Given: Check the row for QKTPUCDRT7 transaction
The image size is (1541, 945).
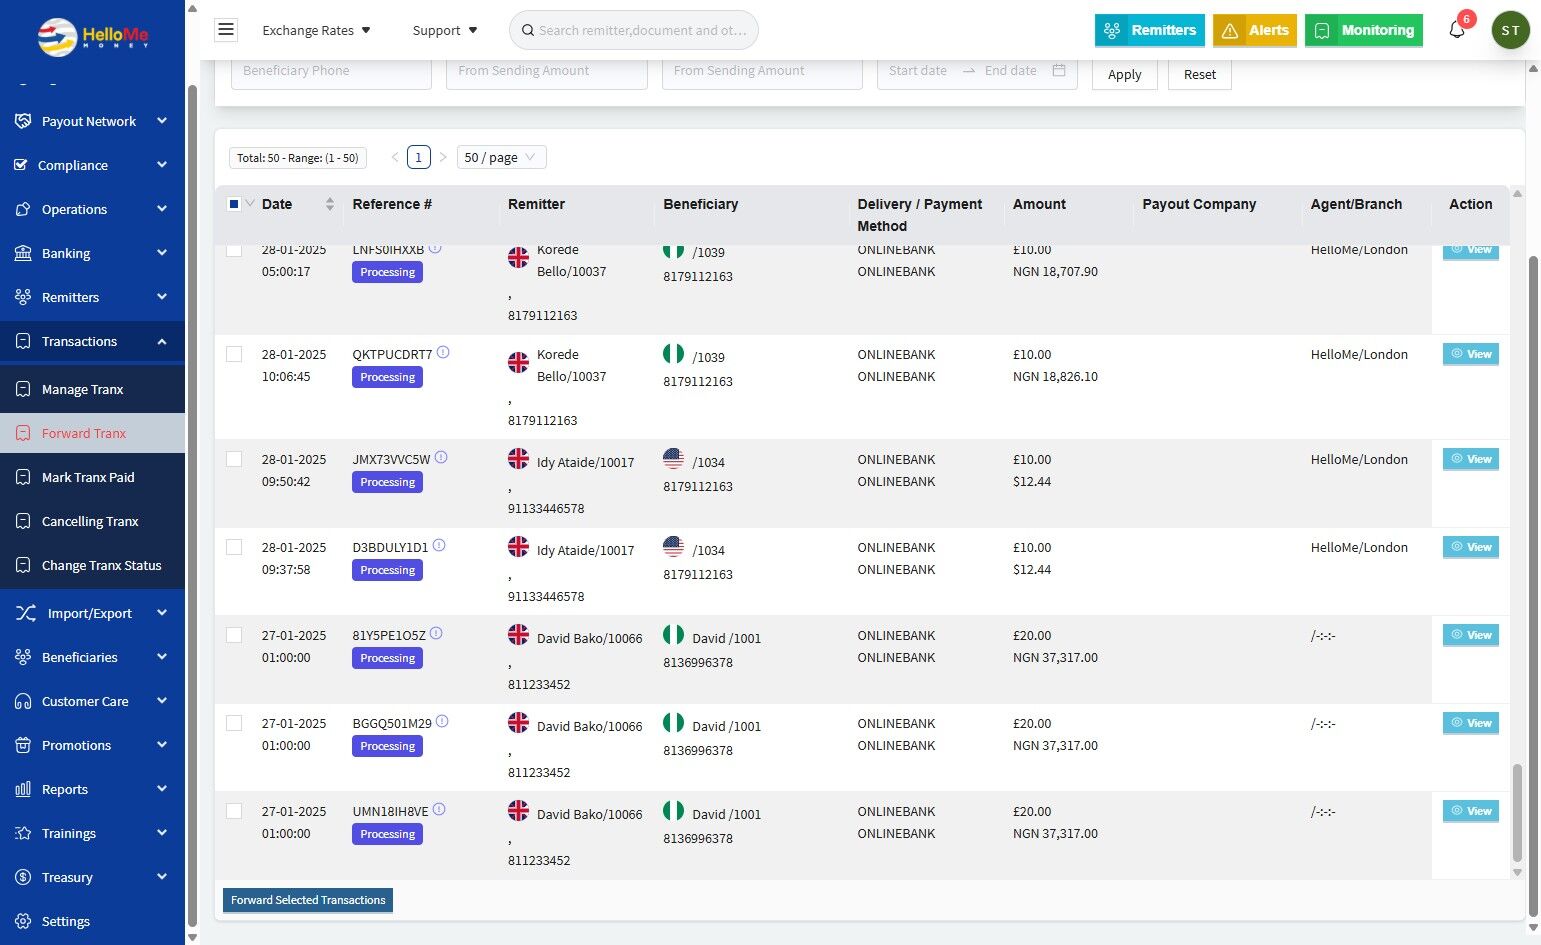Looking at the screenshot, I should pyautogui.click(x=234, y=354).
